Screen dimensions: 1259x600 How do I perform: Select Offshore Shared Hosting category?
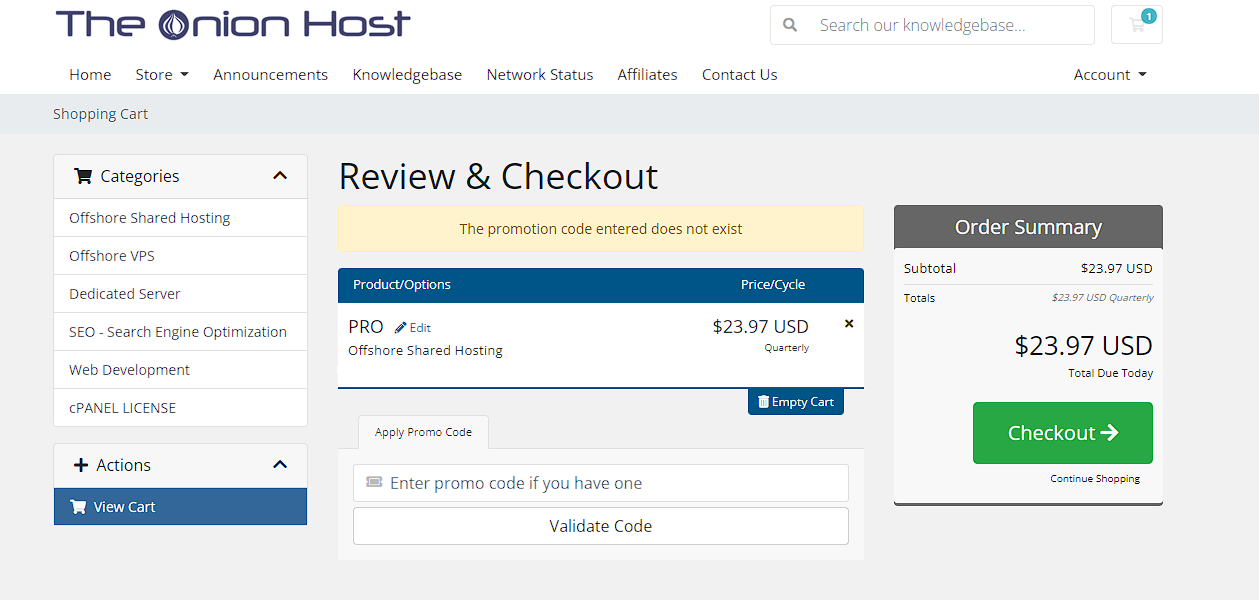tap(180, 218)
